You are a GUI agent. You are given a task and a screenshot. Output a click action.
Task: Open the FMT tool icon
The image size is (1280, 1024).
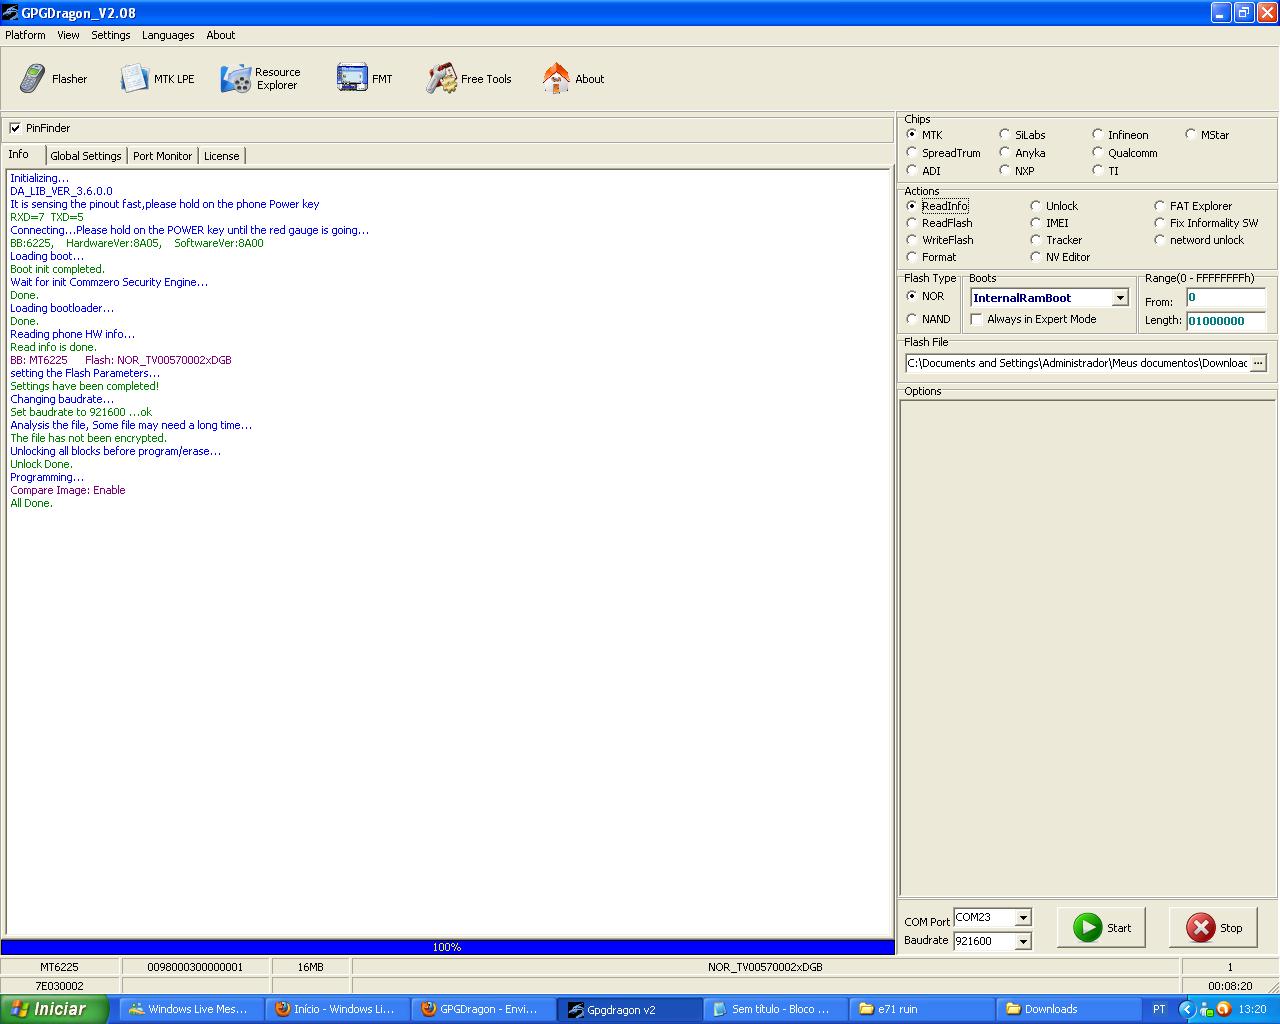tap(352, 78)
